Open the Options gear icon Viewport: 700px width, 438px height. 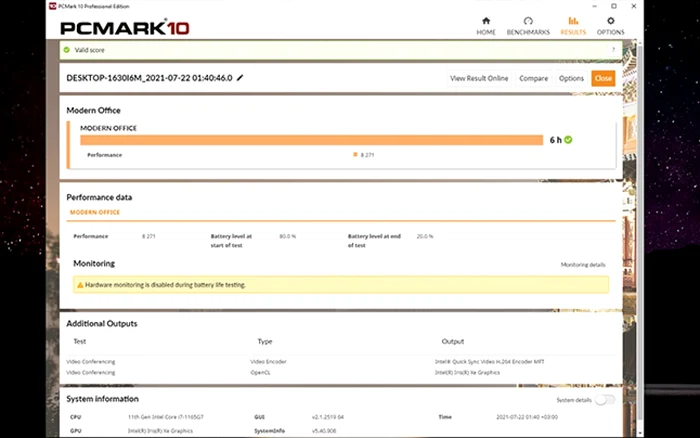[x=610, y=21]
